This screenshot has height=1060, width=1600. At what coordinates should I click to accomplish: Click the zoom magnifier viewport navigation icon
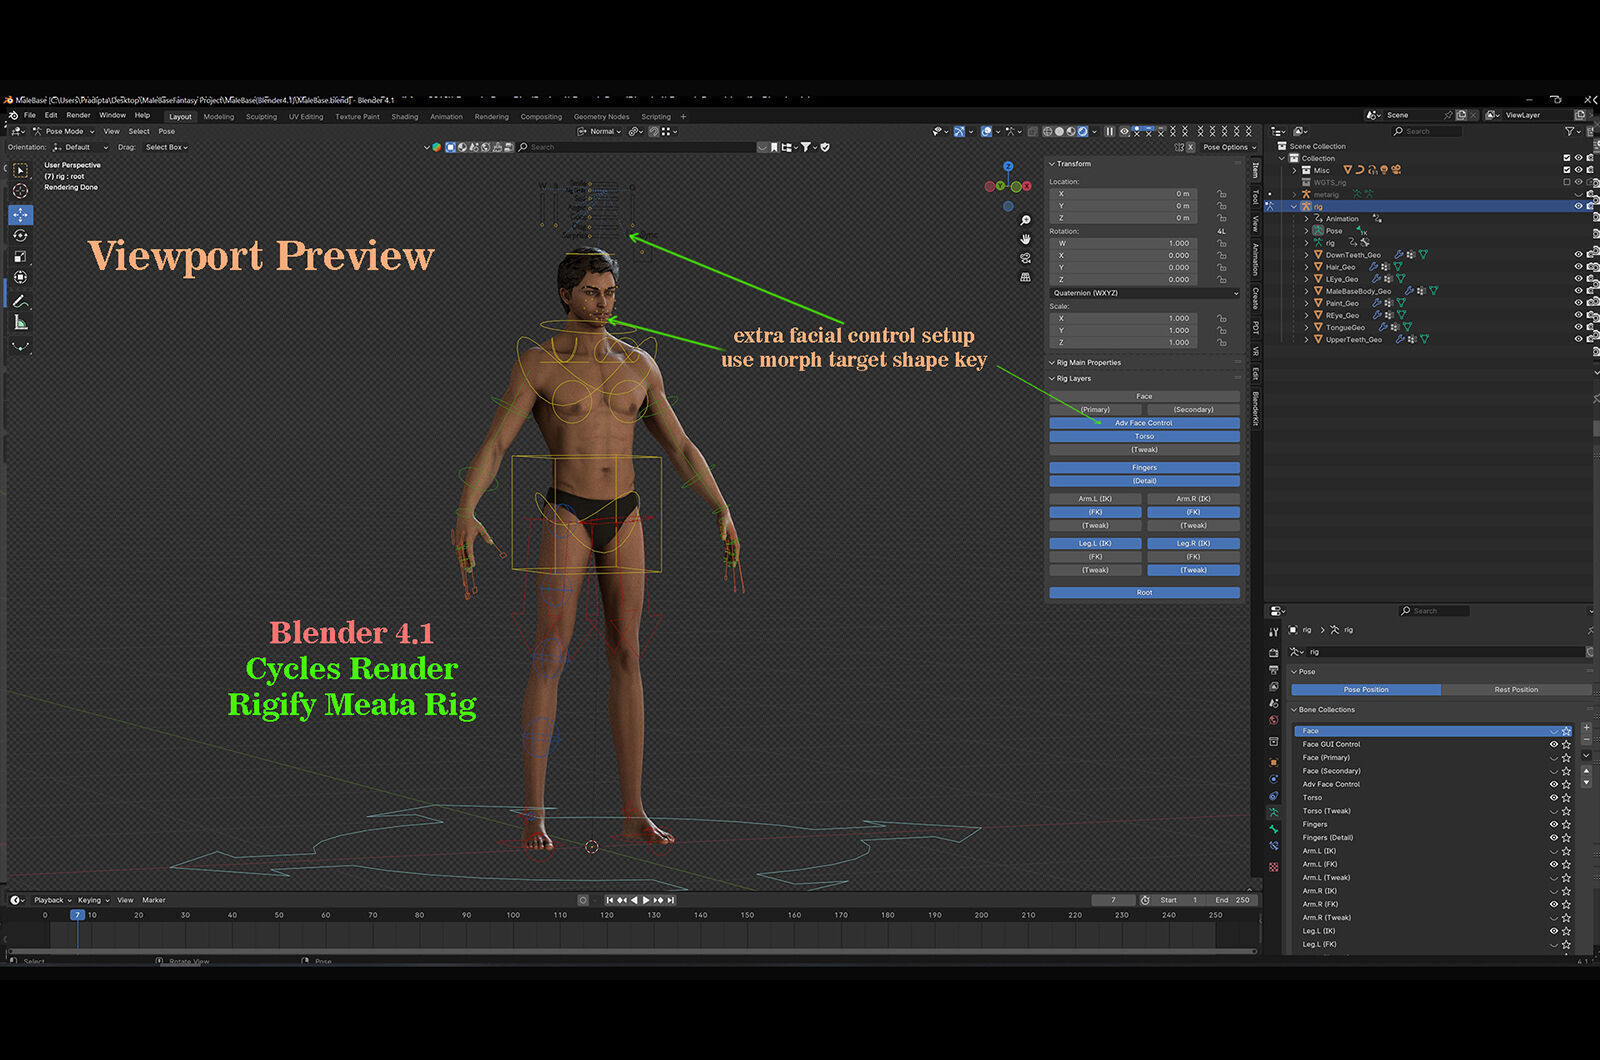(x=1025, y=221)
